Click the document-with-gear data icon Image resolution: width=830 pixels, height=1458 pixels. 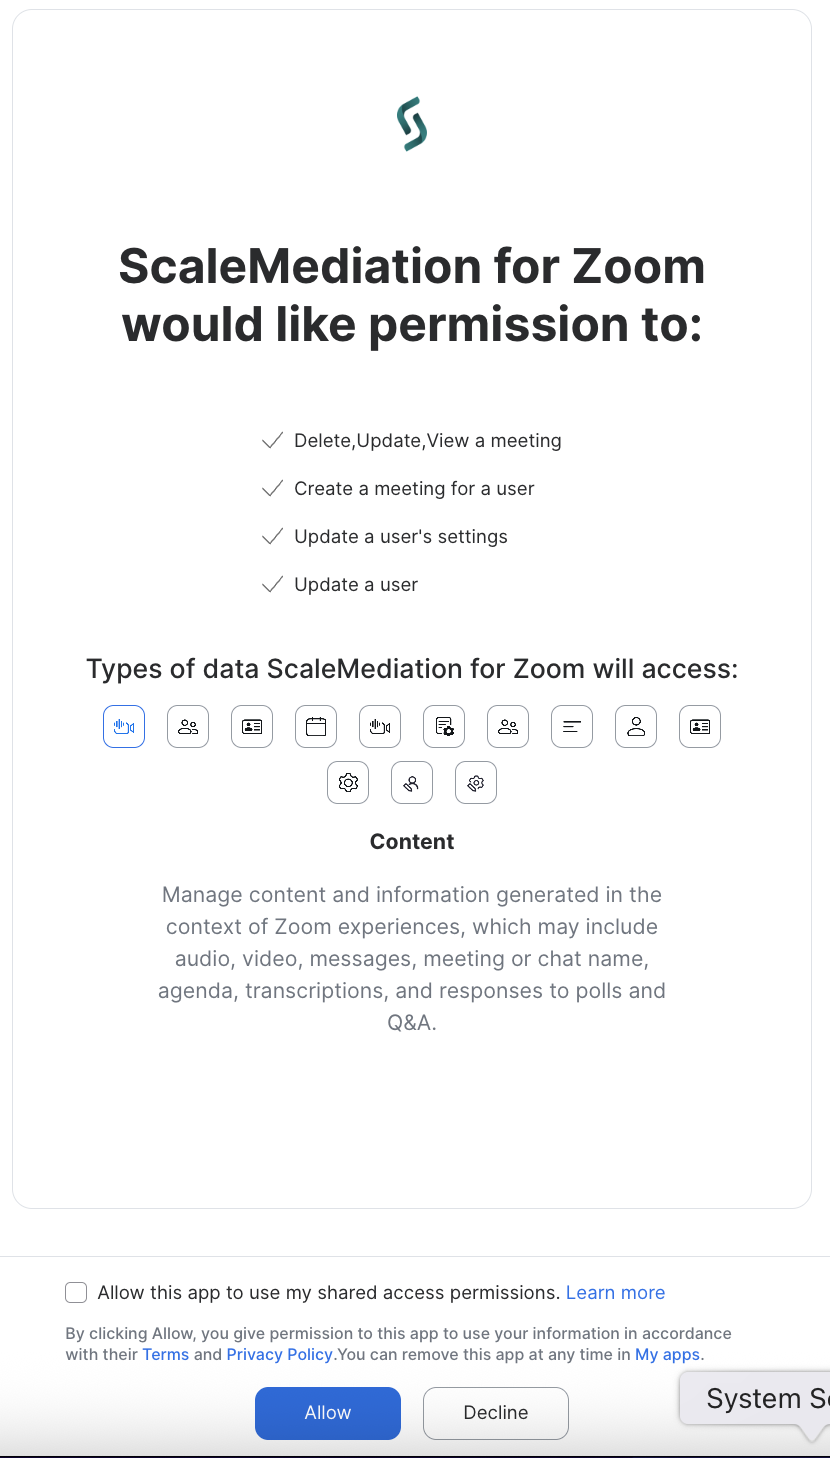pyautogui.click(x=444, y=727)
